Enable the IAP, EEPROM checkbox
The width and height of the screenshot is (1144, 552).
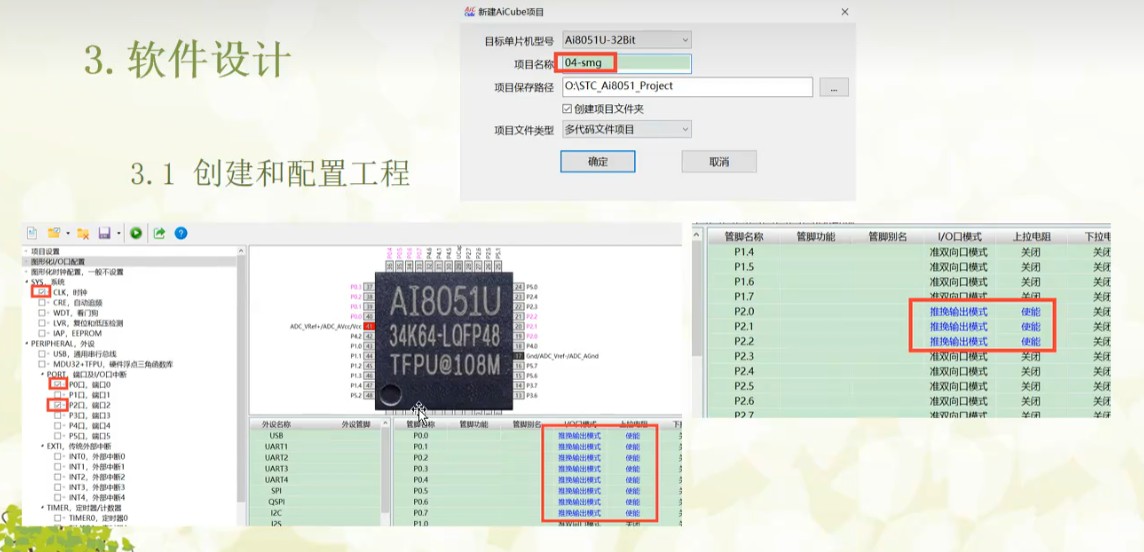[x=43, y=333]
